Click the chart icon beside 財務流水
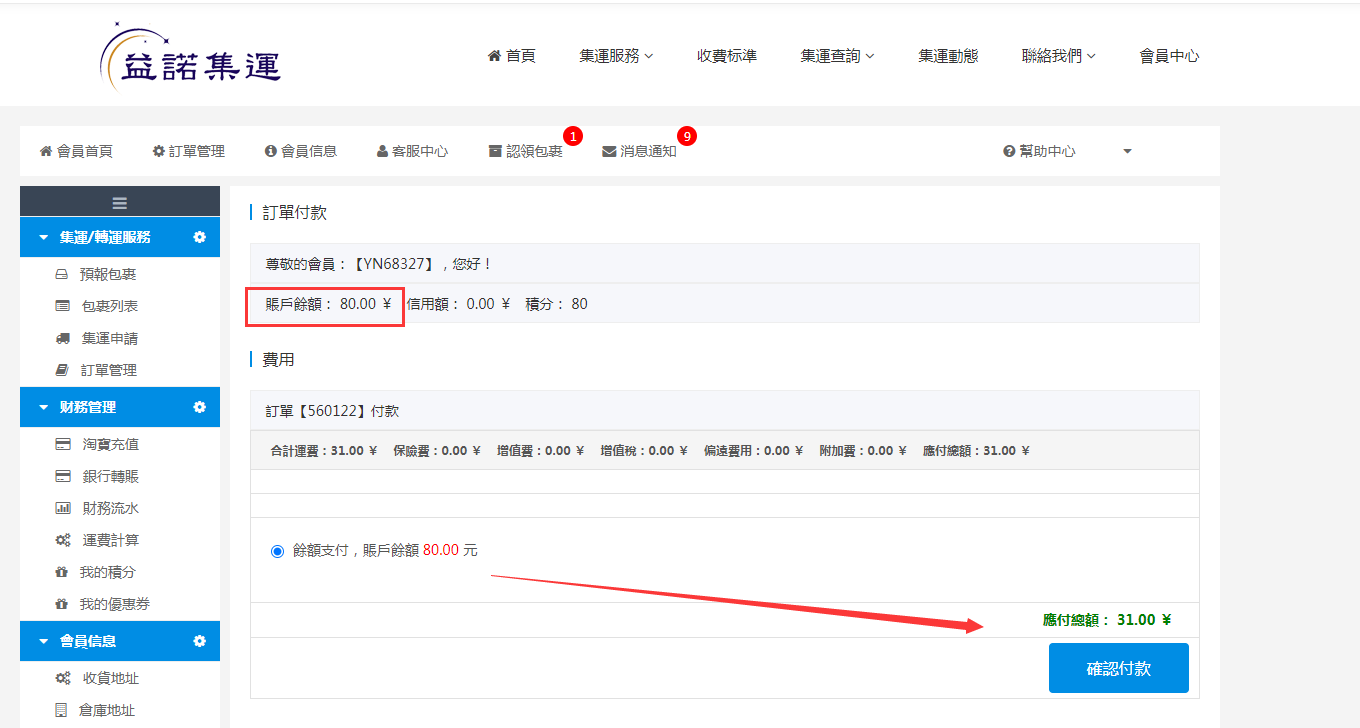 [62, 508]
